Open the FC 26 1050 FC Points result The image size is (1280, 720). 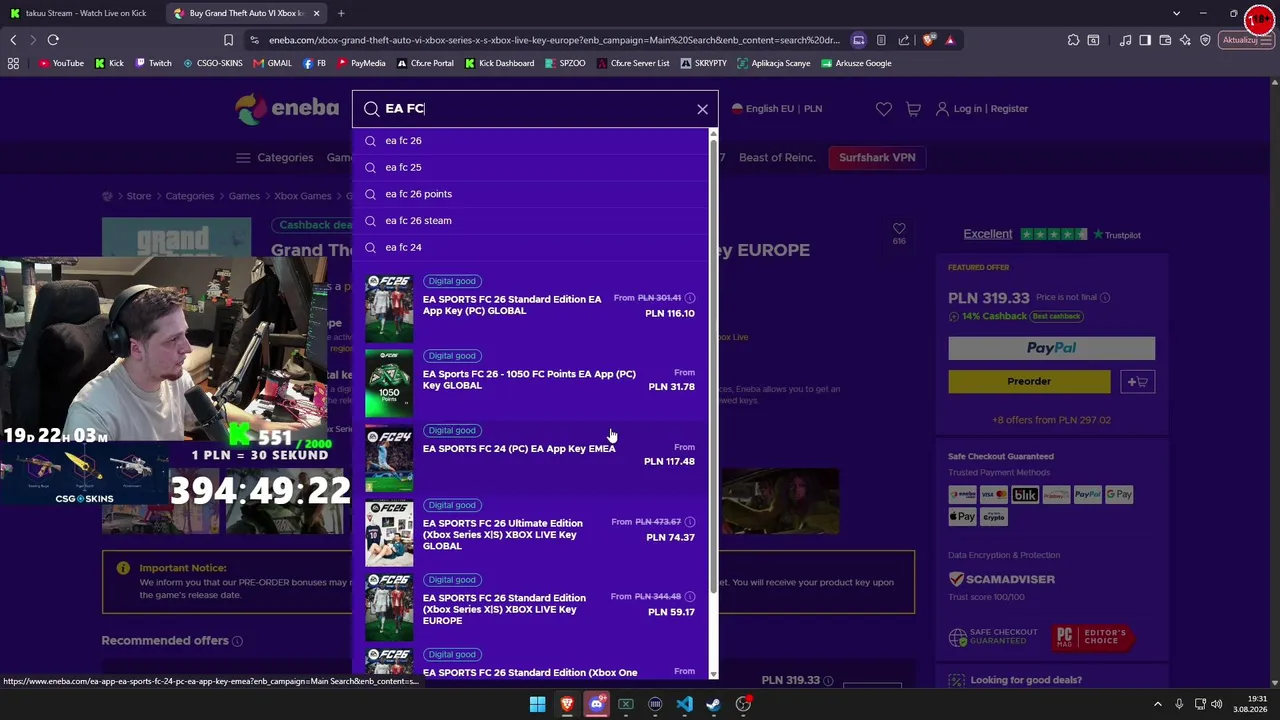coord(531,381)
